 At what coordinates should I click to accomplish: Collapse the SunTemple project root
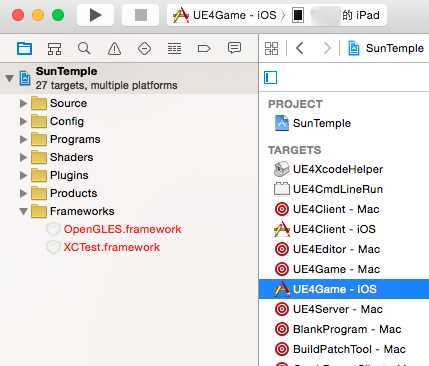pyautogui.click(x=9, y=78)
